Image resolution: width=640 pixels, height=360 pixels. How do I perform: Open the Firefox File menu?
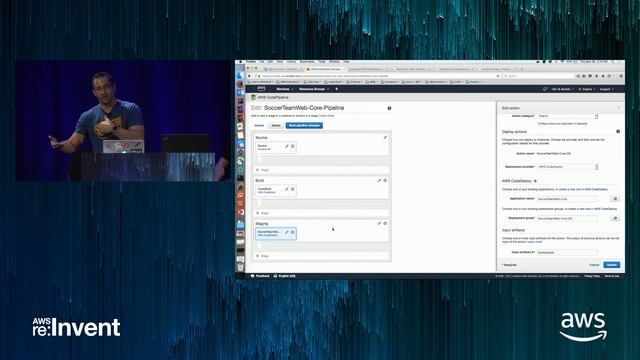[x=262, y=62]
